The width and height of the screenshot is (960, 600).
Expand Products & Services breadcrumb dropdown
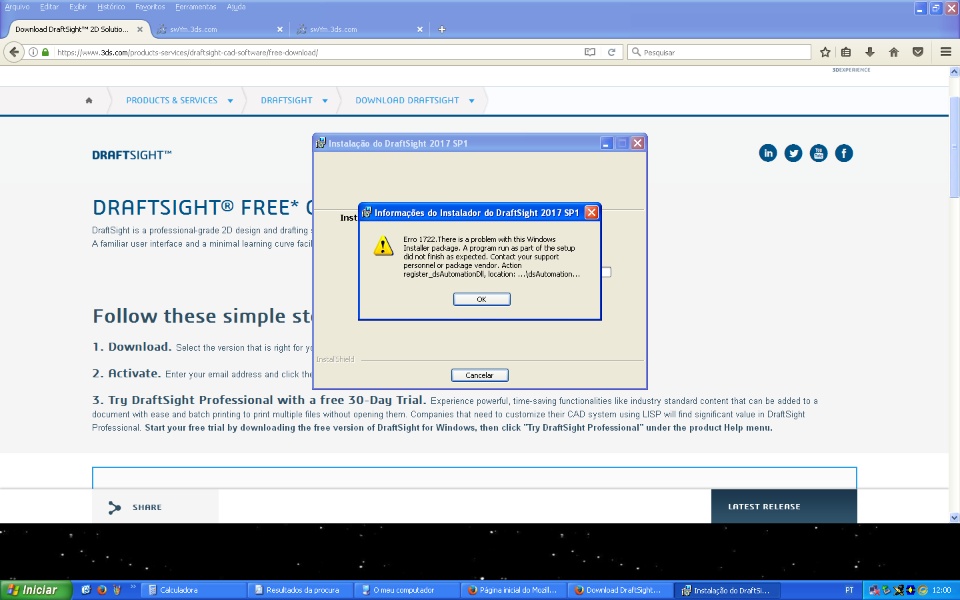click(x=230, y=100)
